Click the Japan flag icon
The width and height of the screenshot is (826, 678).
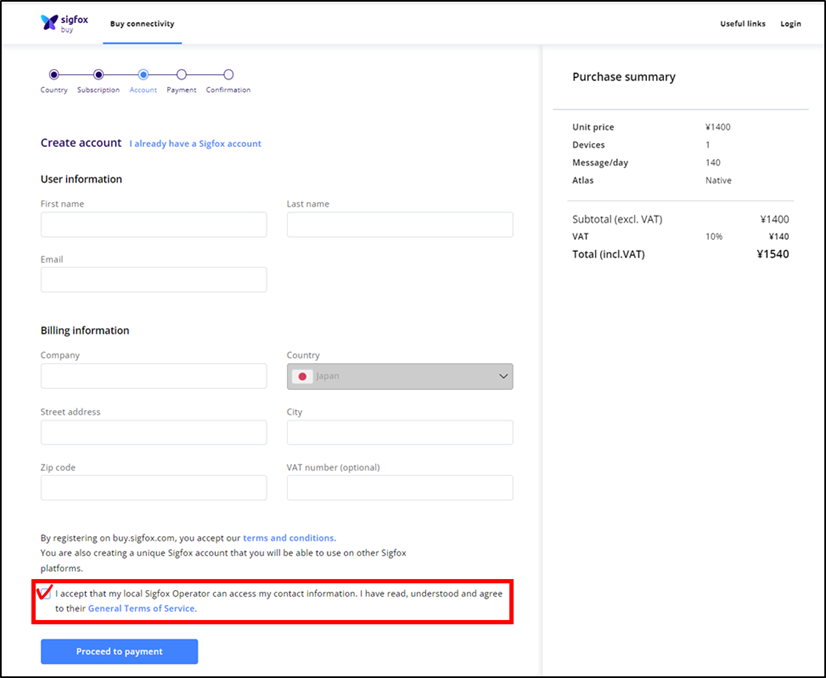tap(302, 376)
